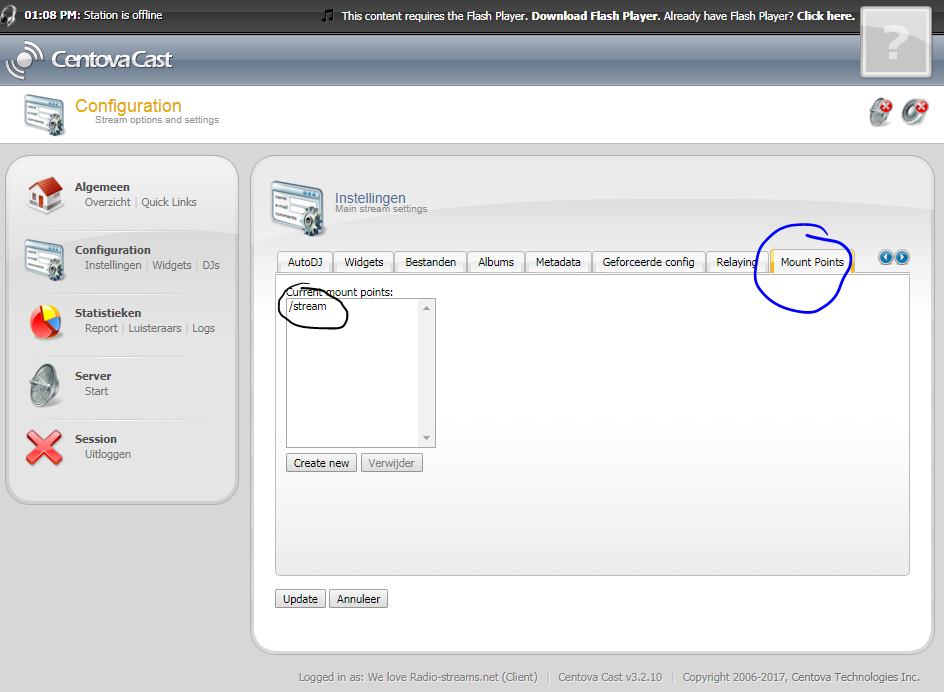The height and width of the screenshot is (692, 944).
Task: Click the Configuration gear icon in sidebar
Action: click(x=45, y=259)
